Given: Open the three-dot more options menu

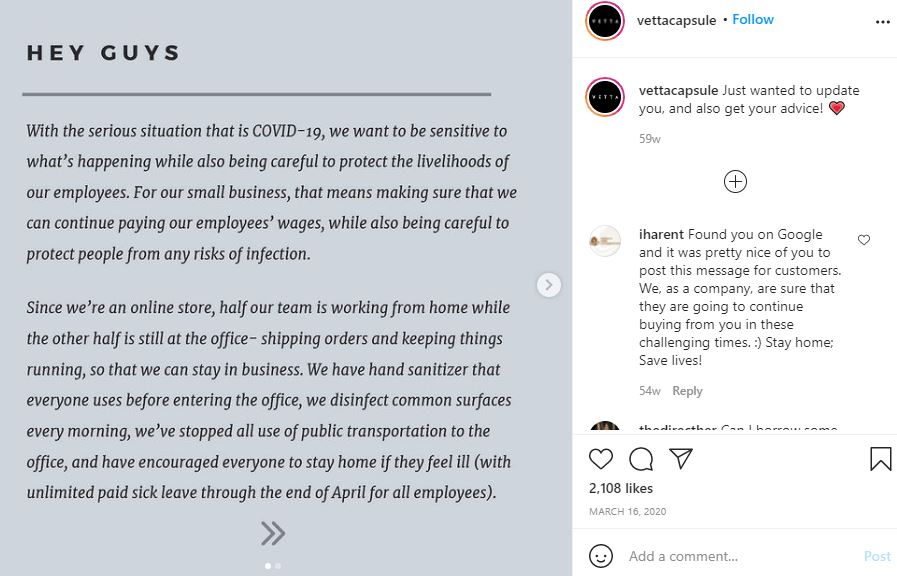Looking at the screenshot, I should point(882,21).
